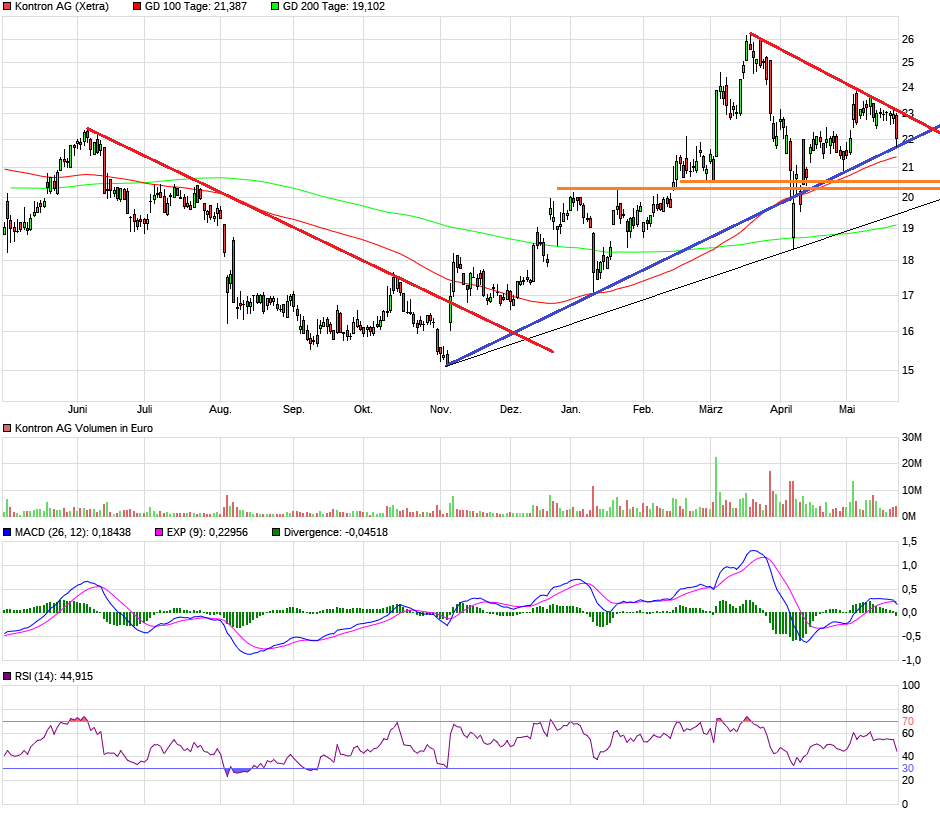Click the 'Jan.' month label on the axis
This screenshot has width=940, height=814.
571,409
